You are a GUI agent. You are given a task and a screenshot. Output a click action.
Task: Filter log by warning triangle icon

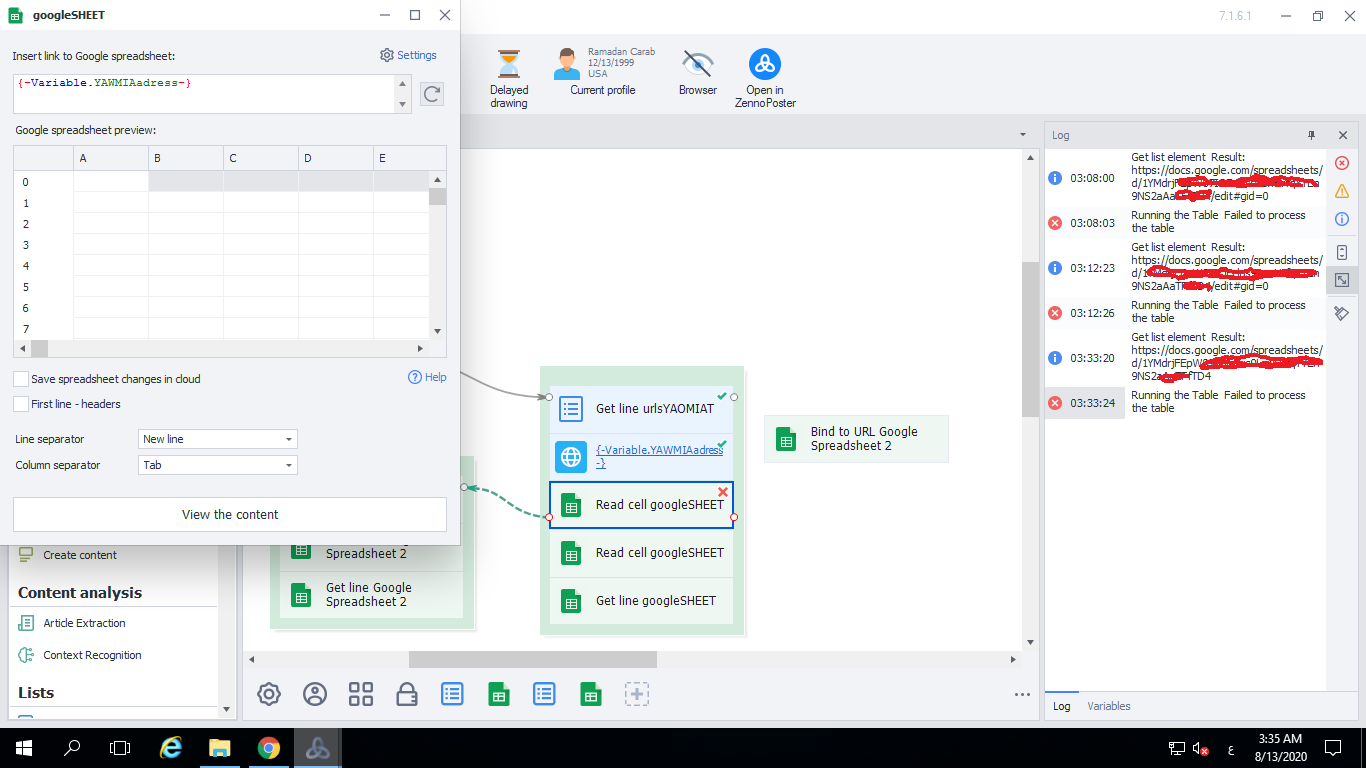click(1342, 191)
